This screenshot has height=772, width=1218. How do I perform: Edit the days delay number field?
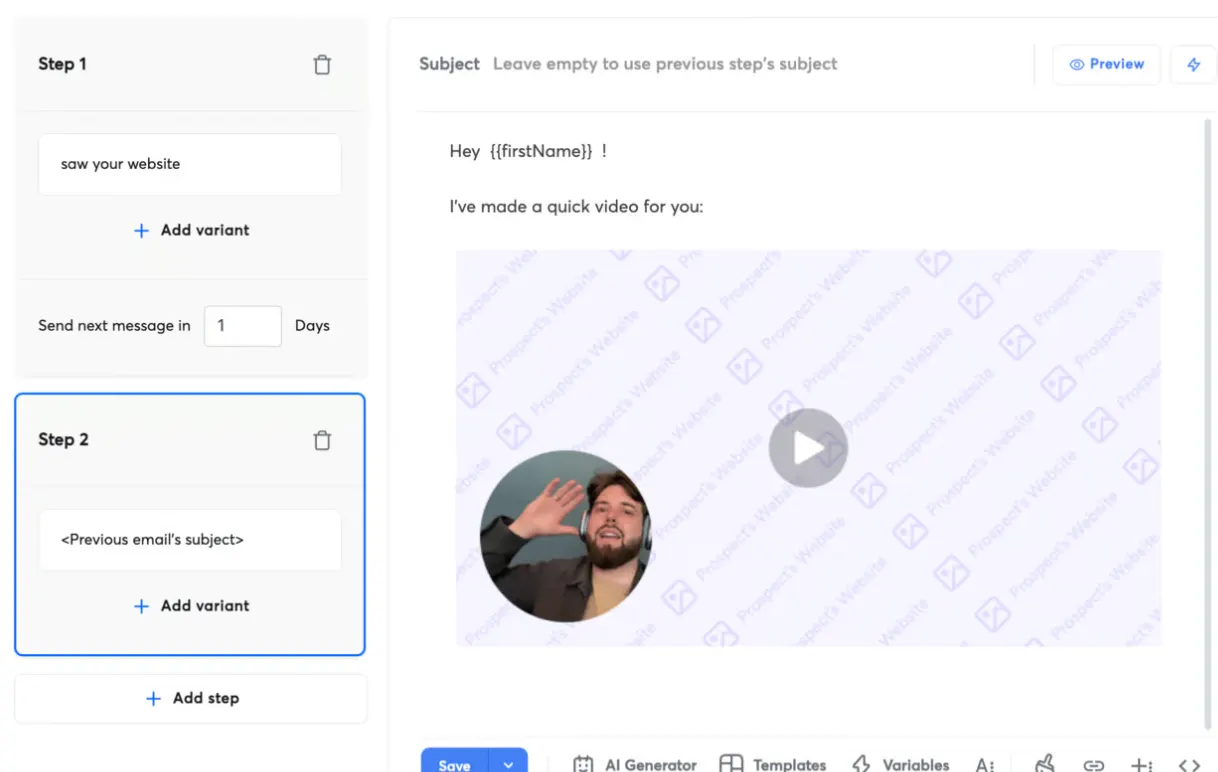coord(243,326)
